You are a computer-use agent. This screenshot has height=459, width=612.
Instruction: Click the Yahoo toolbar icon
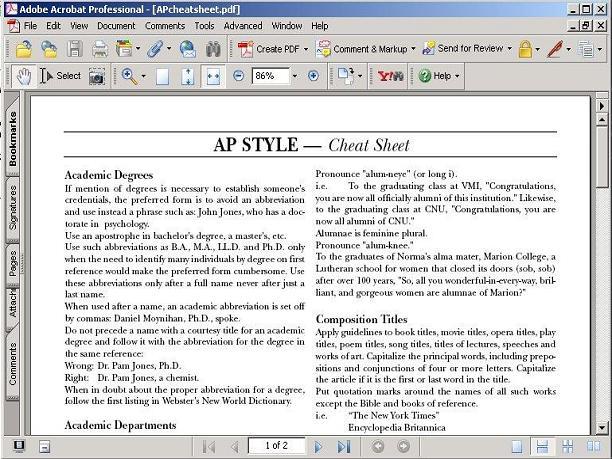(x=390, y=76)
